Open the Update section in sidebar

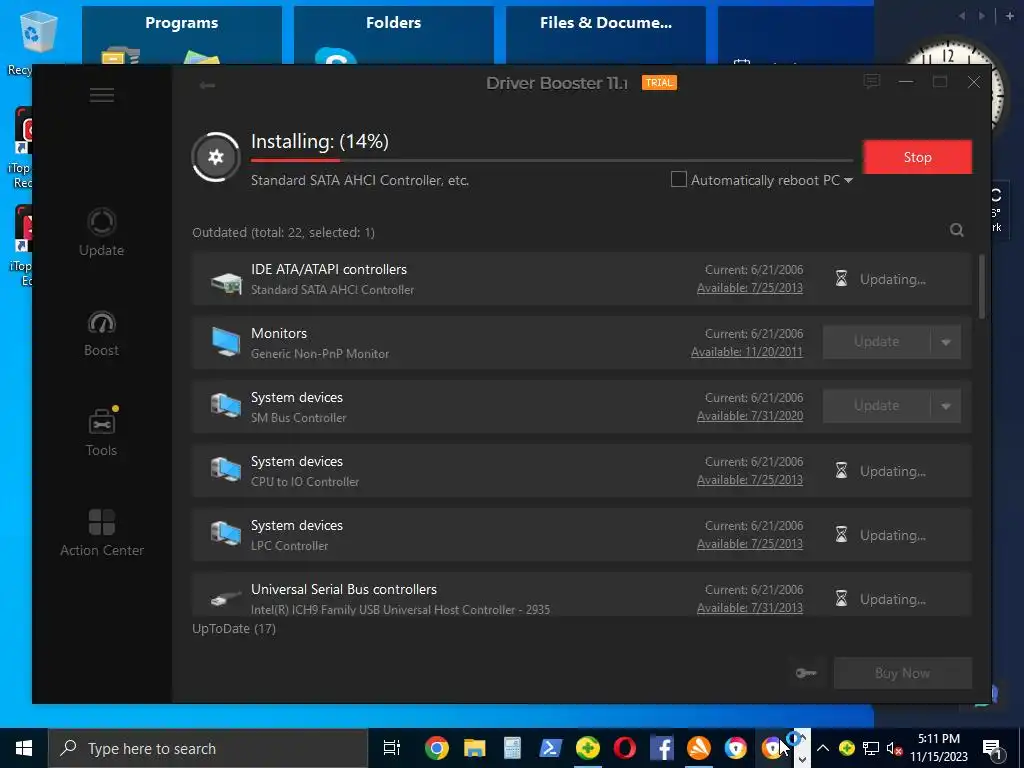point(101,232)
